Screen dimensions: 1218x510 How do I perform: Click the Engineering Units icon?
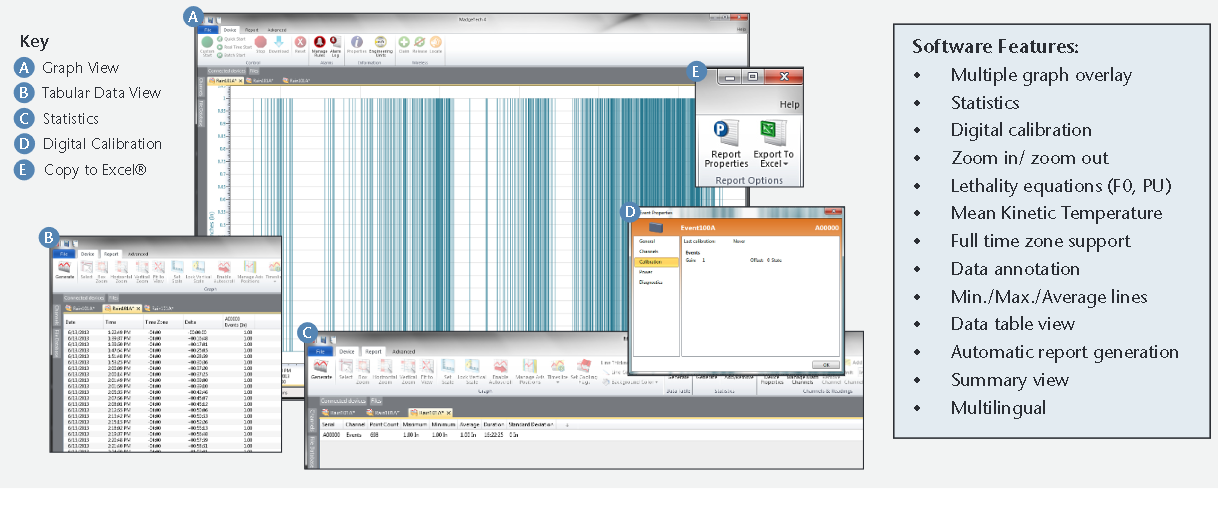coord(381,44)
